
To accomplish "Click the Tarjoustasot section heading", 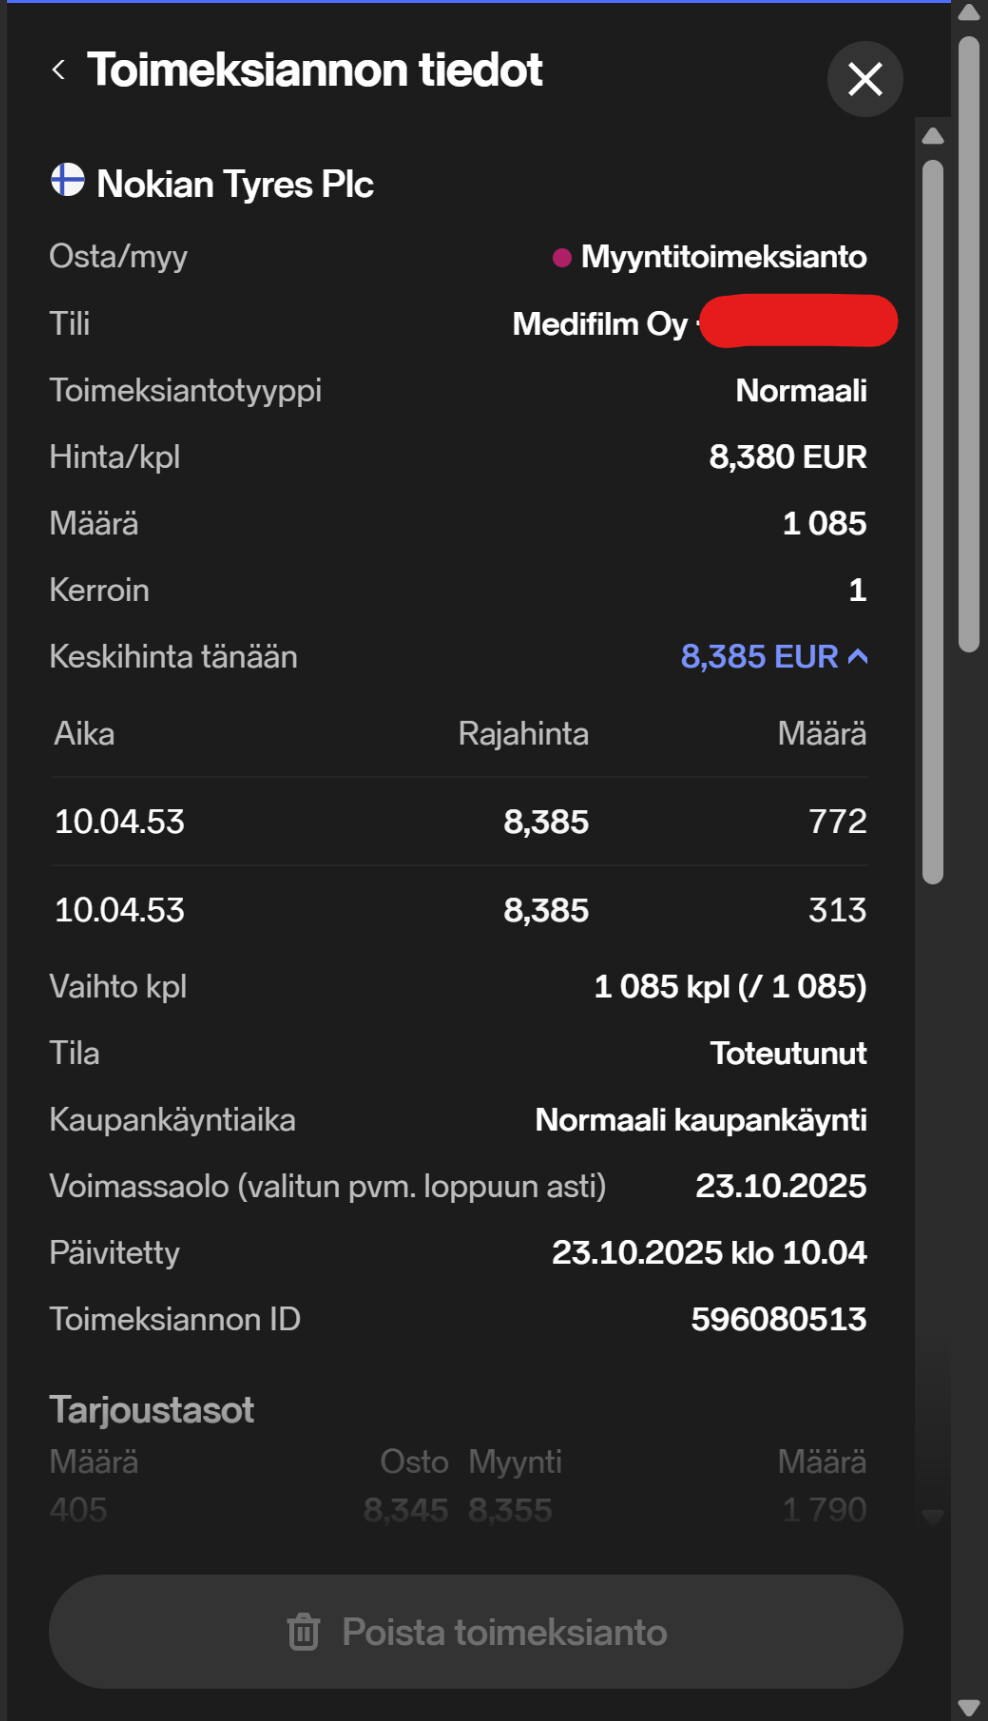I will pyautogui.click(x=152, y=1410).
